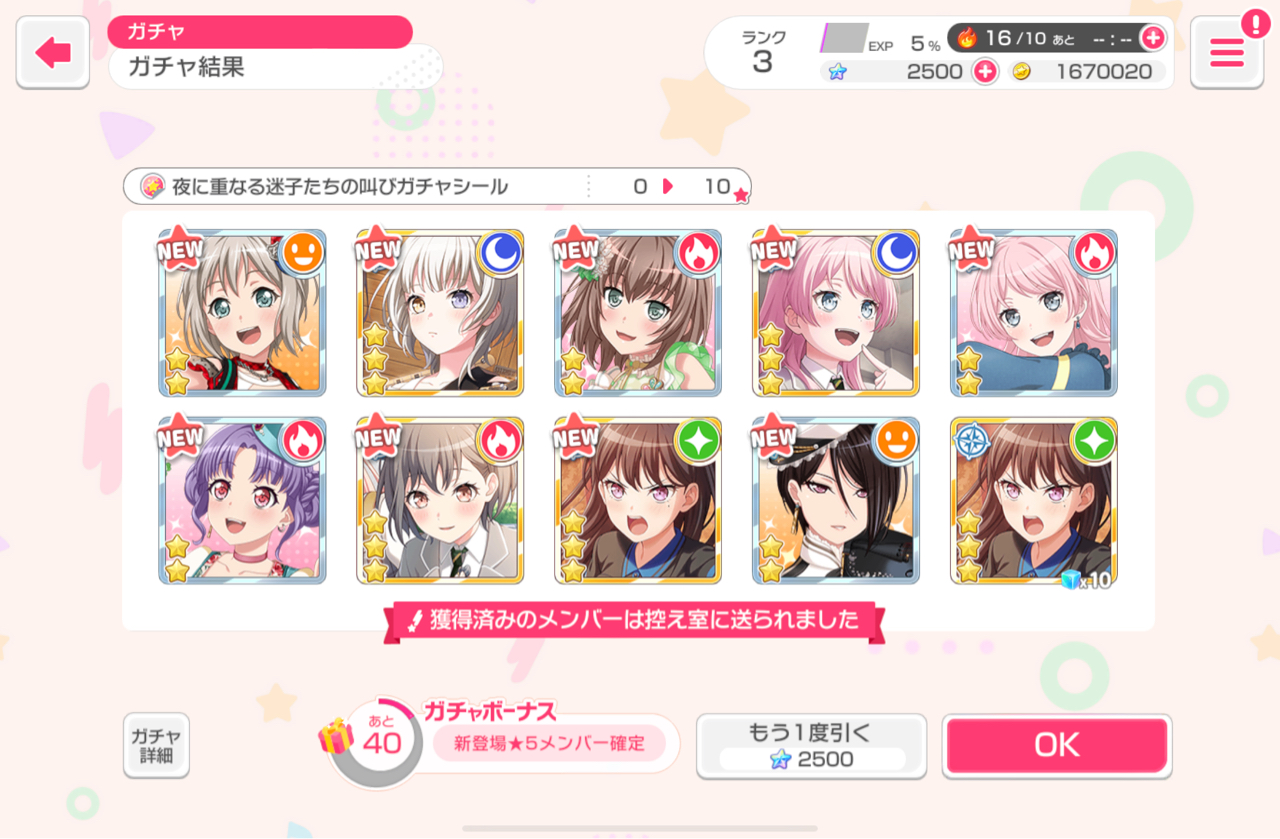Viewport: 1280px width, 839px height.
Task: Refill the live boost with the plus icon
Action: tap(1153, 38)
